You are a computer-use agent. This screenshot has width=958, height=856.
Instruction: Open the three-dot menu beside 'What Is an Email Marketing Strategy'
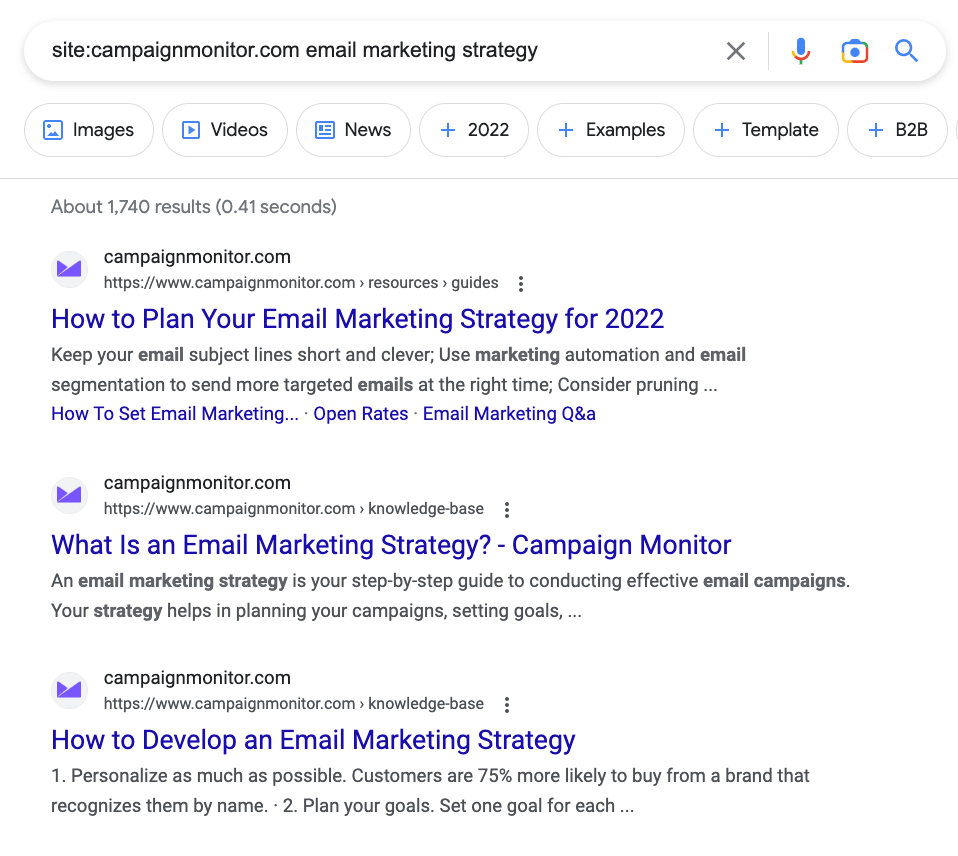point(506,510)
